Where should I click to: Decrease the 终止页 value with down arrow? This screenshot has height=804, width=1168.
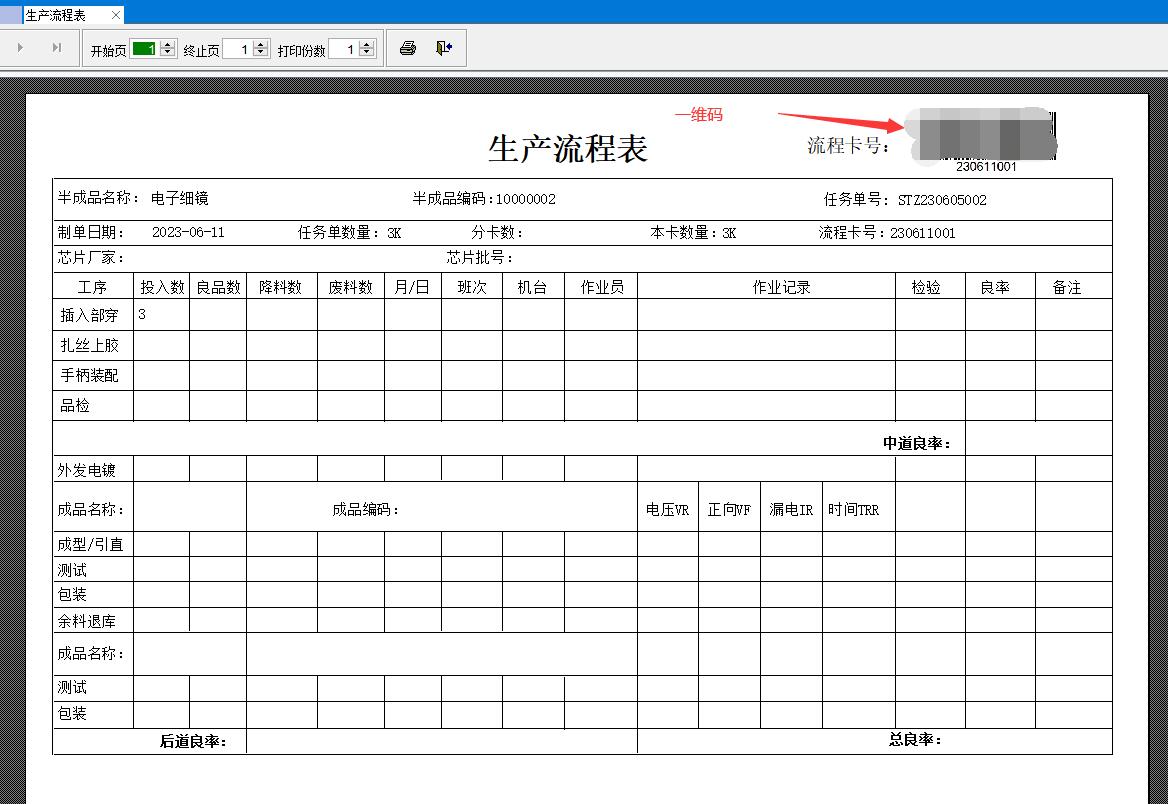(261, 53)
